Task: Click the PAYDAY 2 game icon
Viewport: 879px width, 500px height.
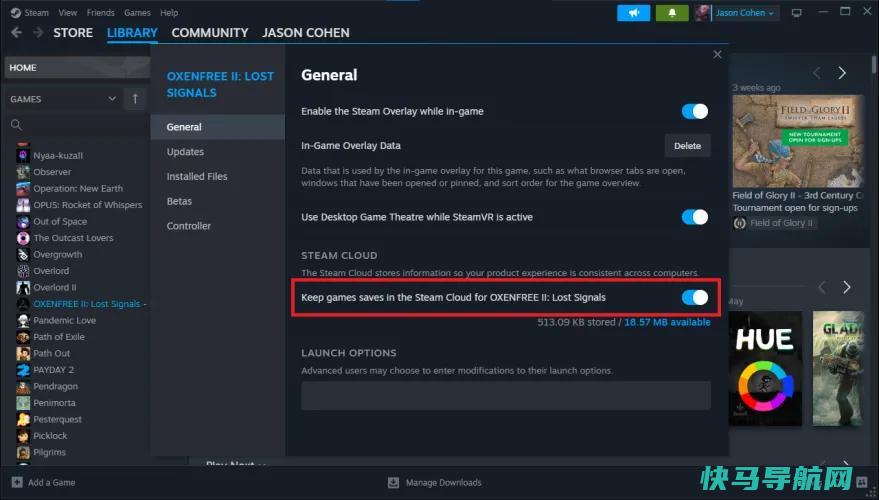Action: (23, 370)
